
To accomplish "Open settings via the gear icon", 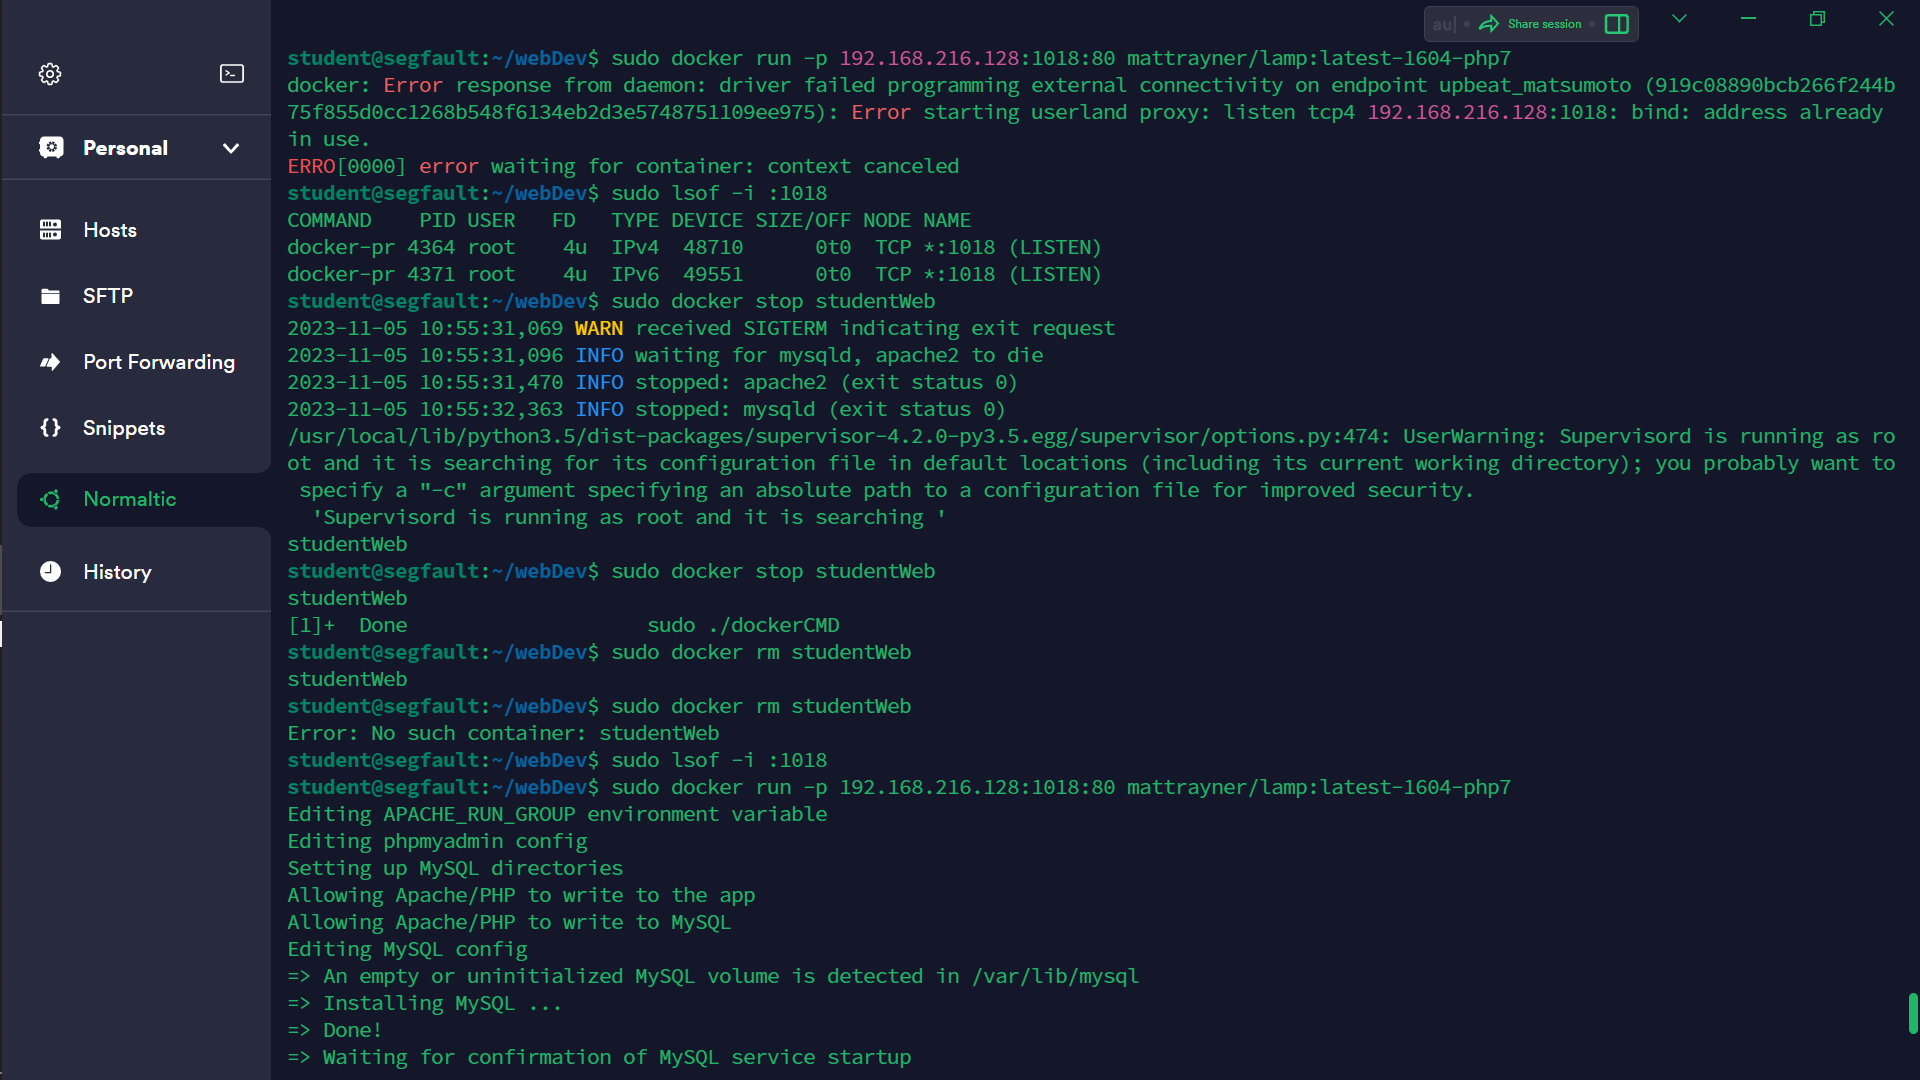I will coord(50,74).
